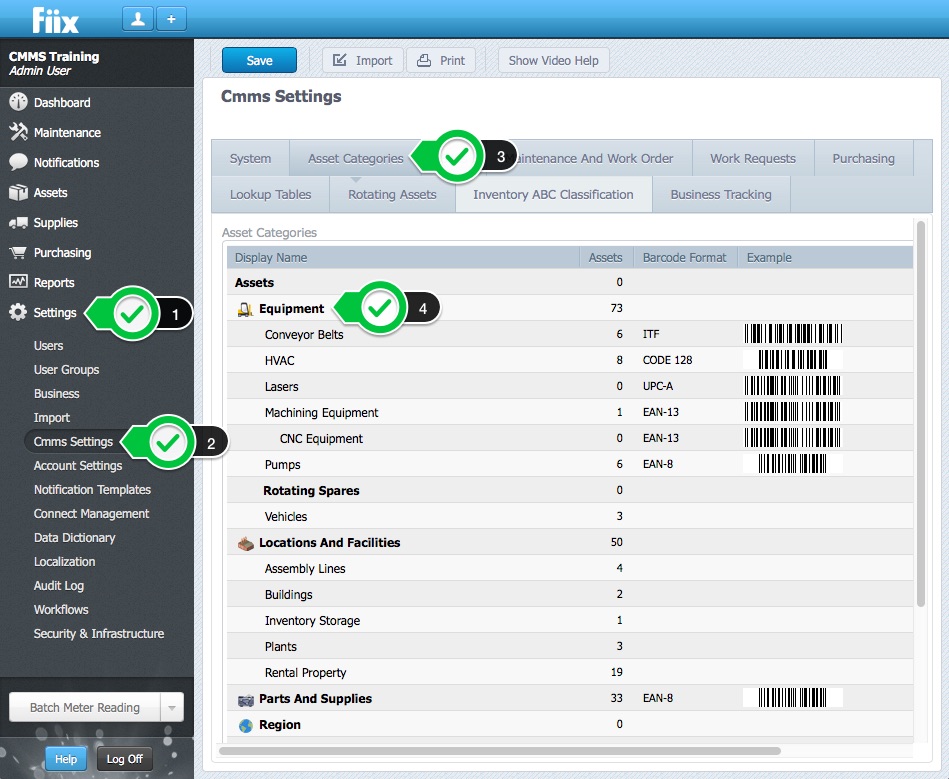The height and width of the screenshot is (779, 949).
Task: Click the Supplies truck icon
Action: pos(18,223)
